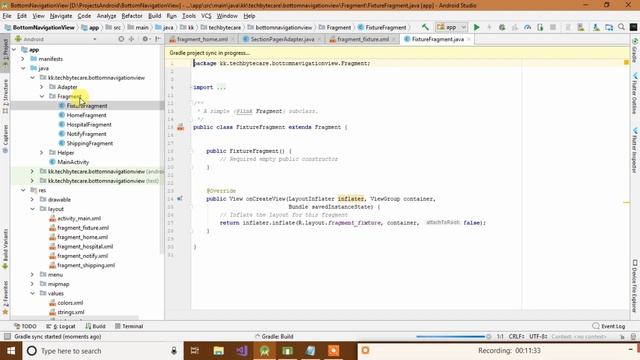Screen dimensions: 640x360
Task: Open Project Structure icon in toolbar
Action: point(609,27)
